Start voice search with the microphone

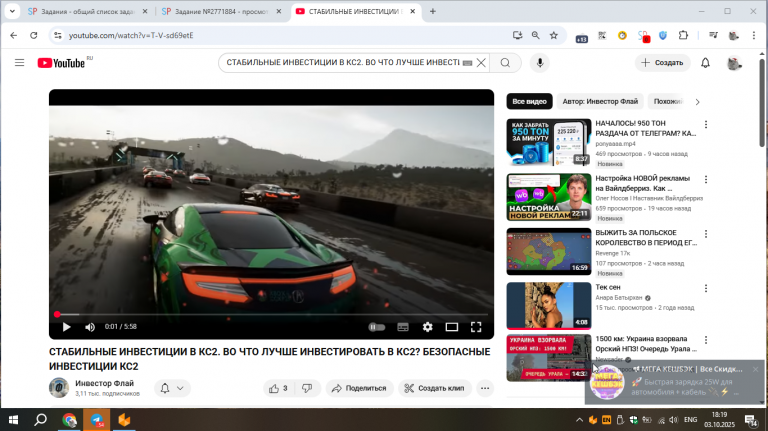click(540, 63)
